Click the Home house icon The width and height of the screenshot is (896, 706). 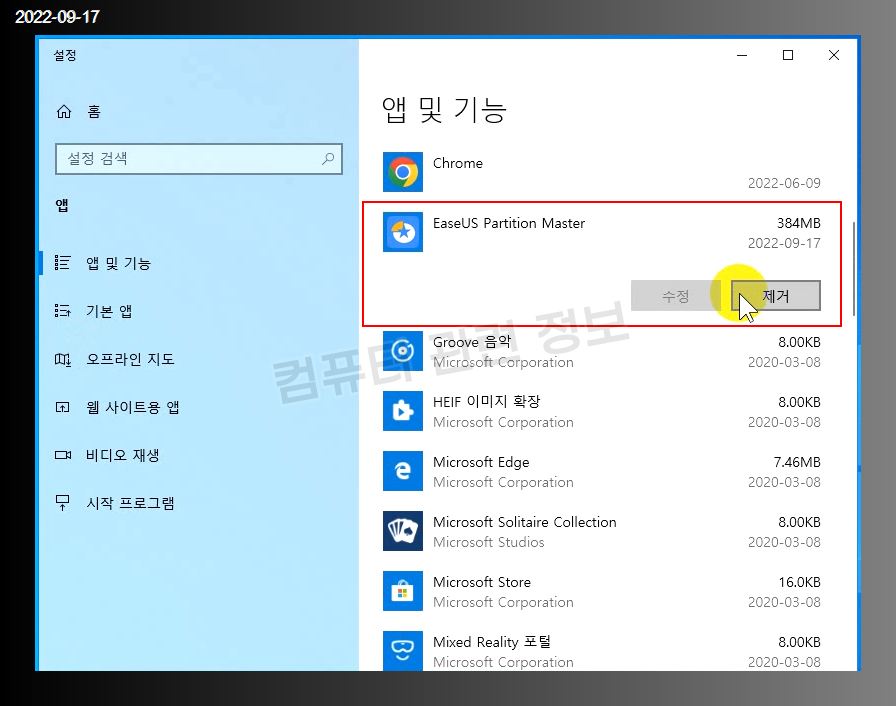tap(64, 111)
